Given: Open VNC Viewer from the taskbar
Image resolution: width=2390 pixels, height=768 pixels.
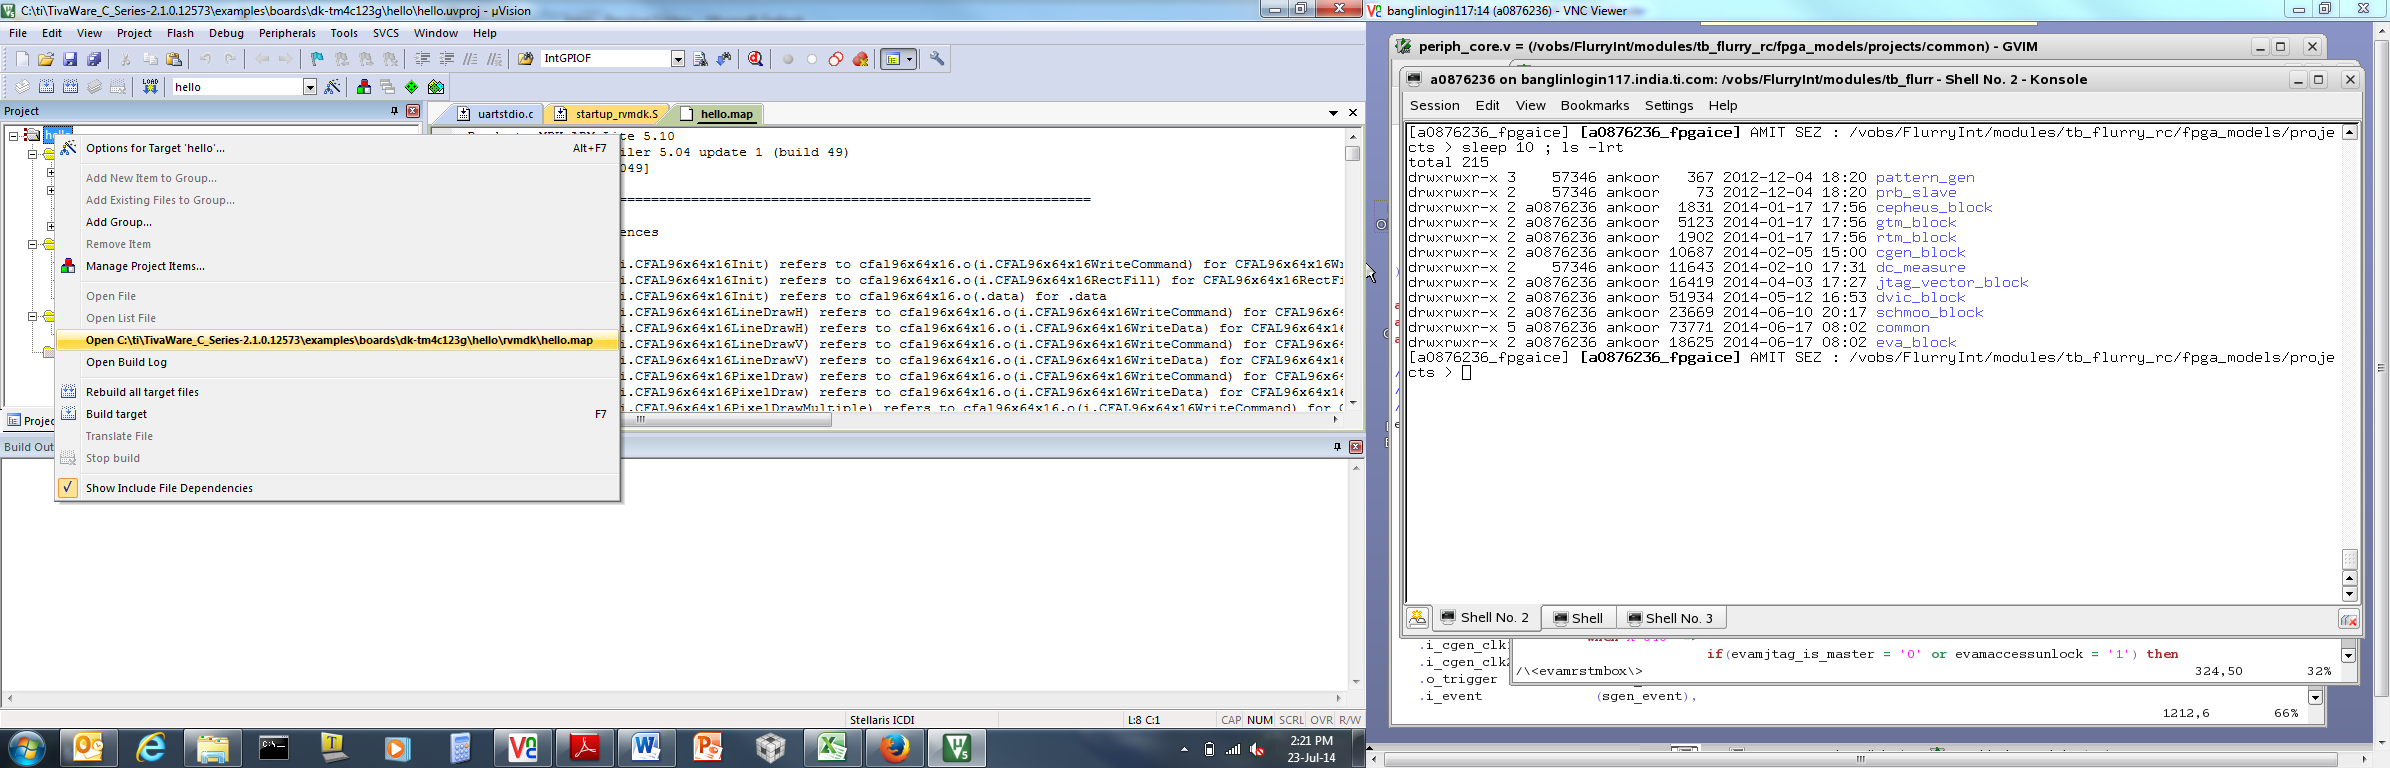Looking at the screenshot, I should tap(522, 747).
